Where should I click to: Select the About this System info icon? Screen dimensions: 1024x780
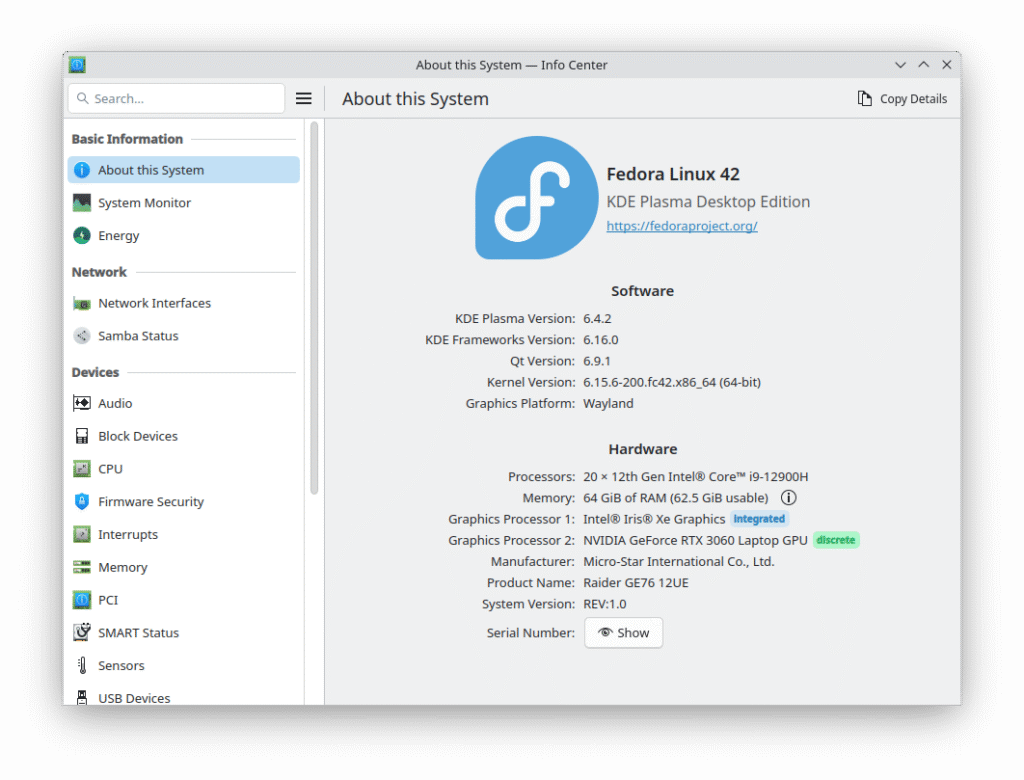pos(82,170)
